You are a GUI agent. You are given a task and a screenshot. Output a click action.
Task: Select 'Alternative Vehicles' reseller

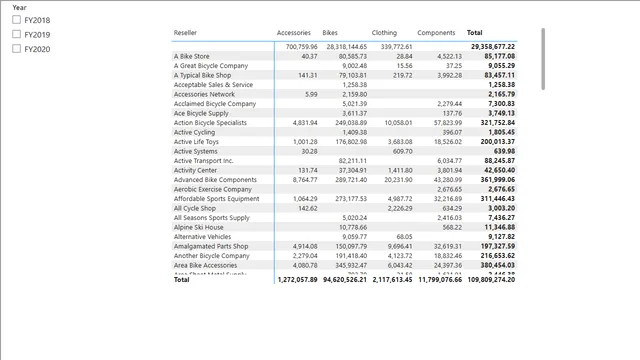coord(202,237)
